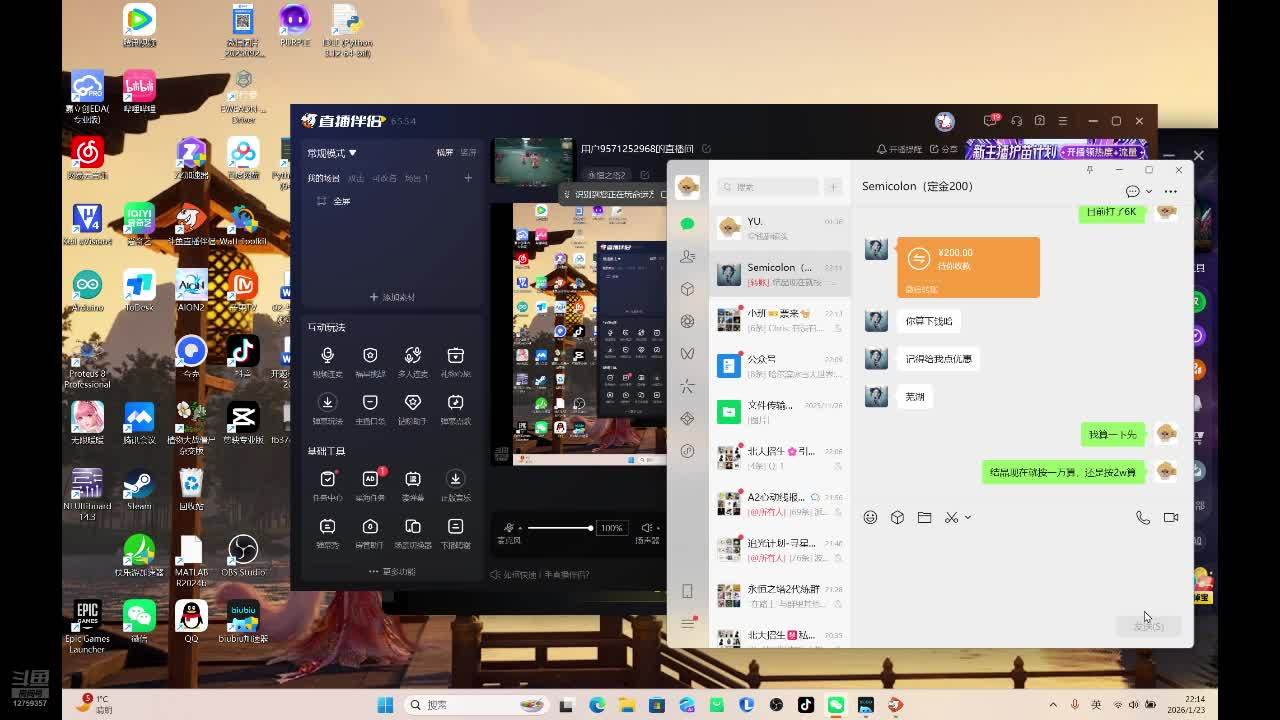Open the WeChat contacts sidebar icon
The width and height of the screenshot is (1280, 720).
[687, 257]
